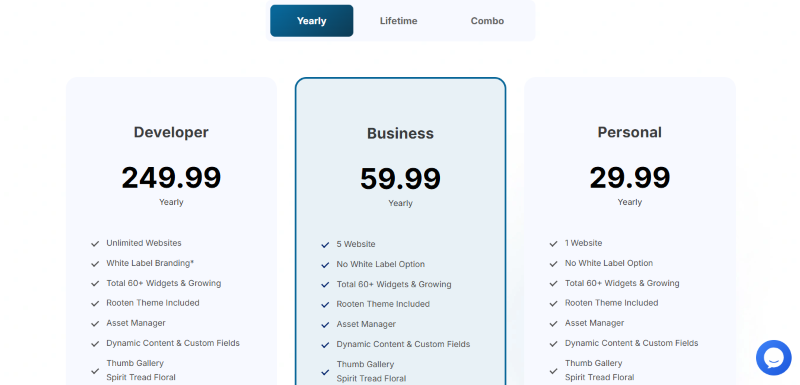Click Personal's No White Label Option text
This screenshot has width=800, height=385.
[609, 263]
